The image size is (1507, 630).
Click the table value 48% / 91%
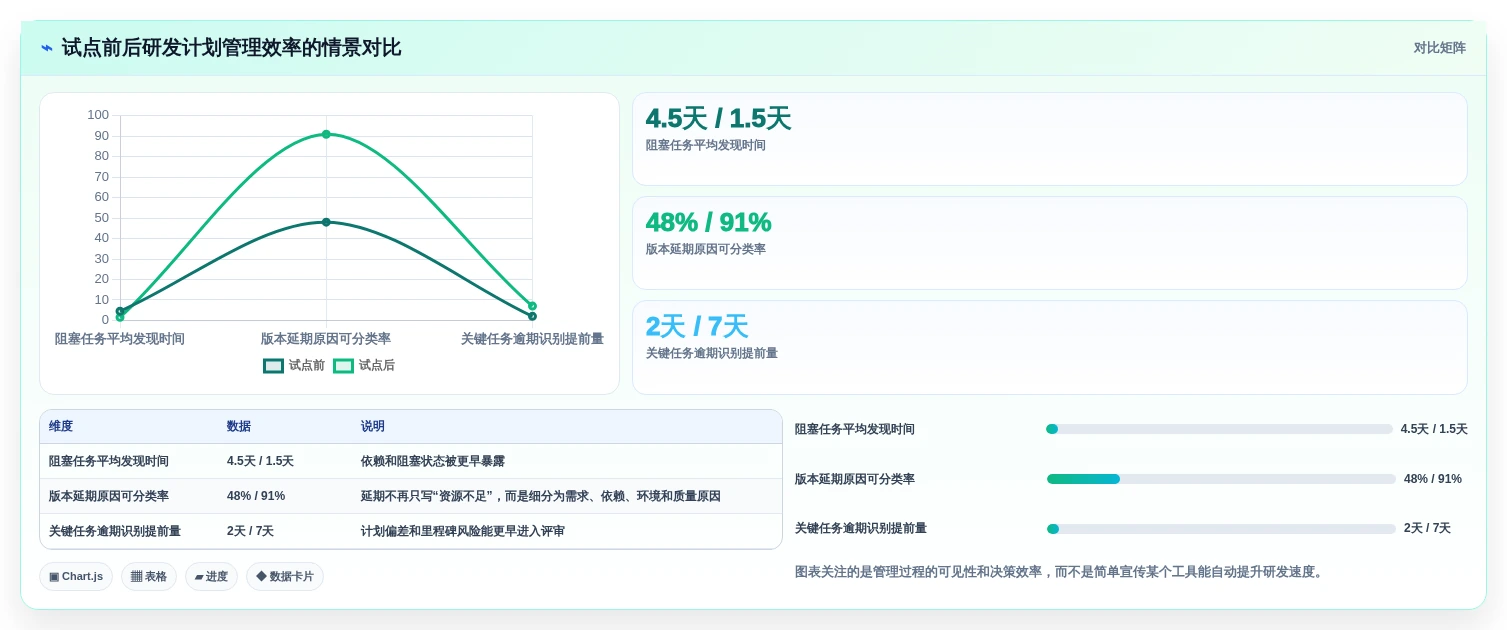coord(256,496)
